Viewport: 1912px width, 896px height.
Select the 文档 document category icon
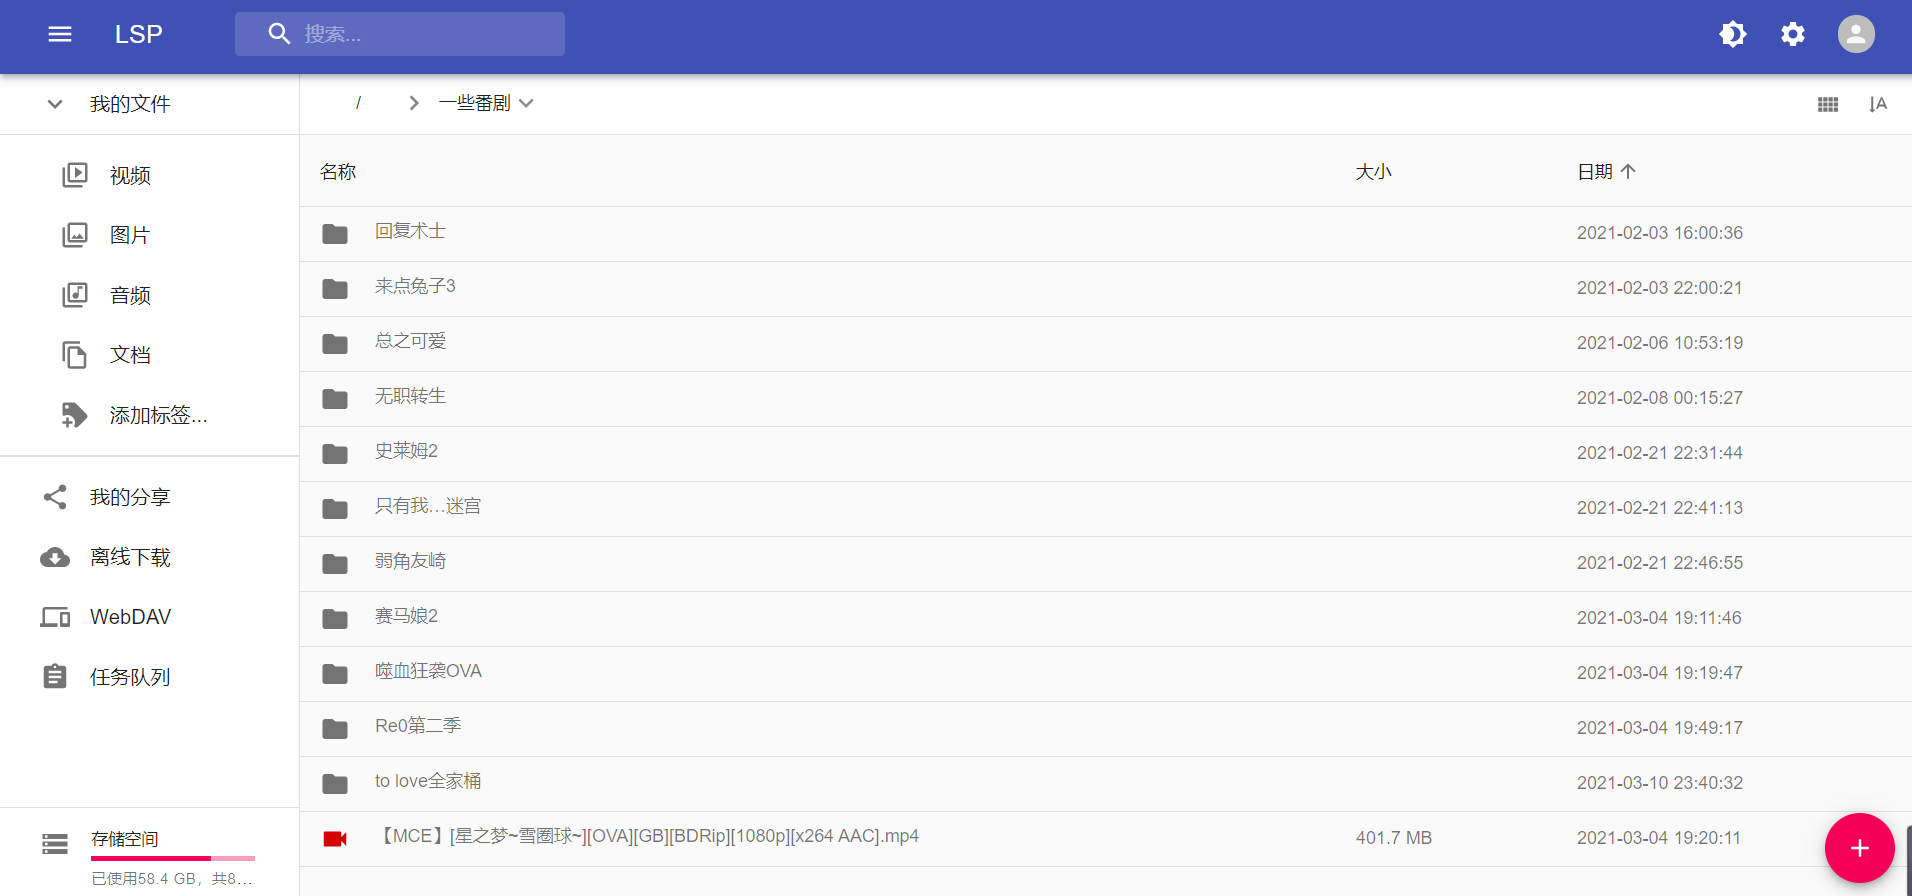coord(75,355)
